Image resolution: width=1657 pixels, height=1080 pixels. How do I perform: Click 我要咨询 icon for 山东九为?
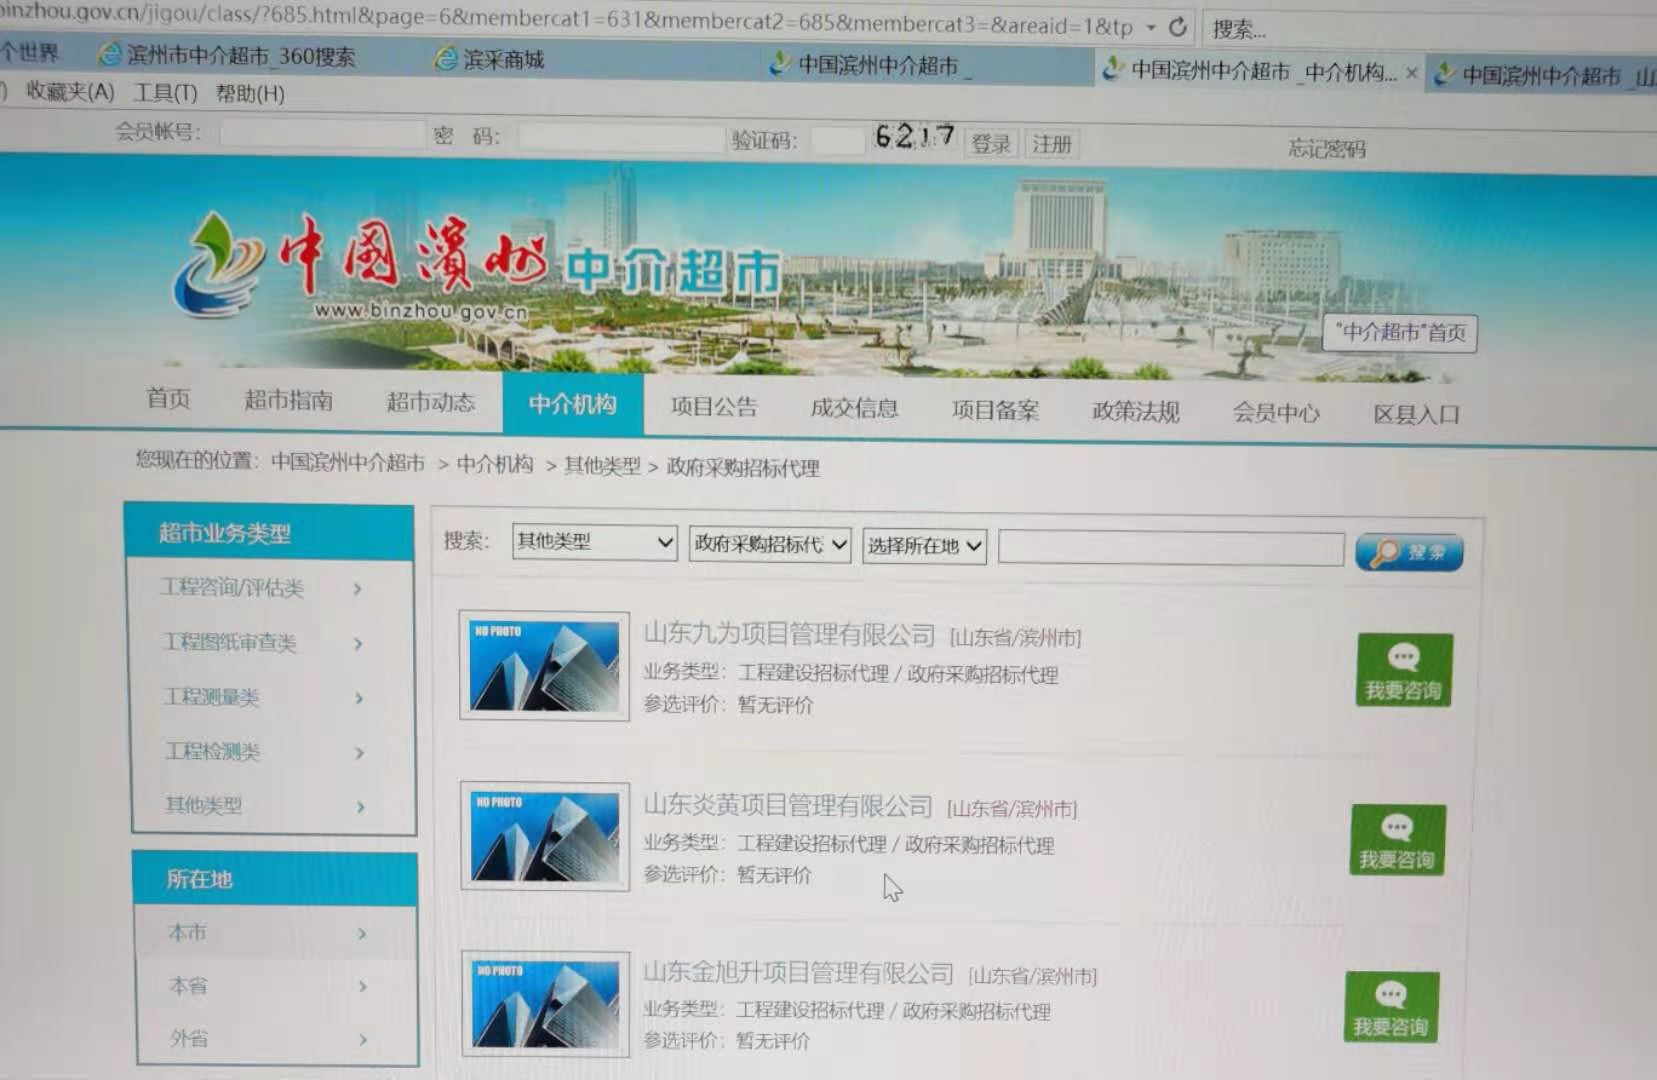point(1404,670)
